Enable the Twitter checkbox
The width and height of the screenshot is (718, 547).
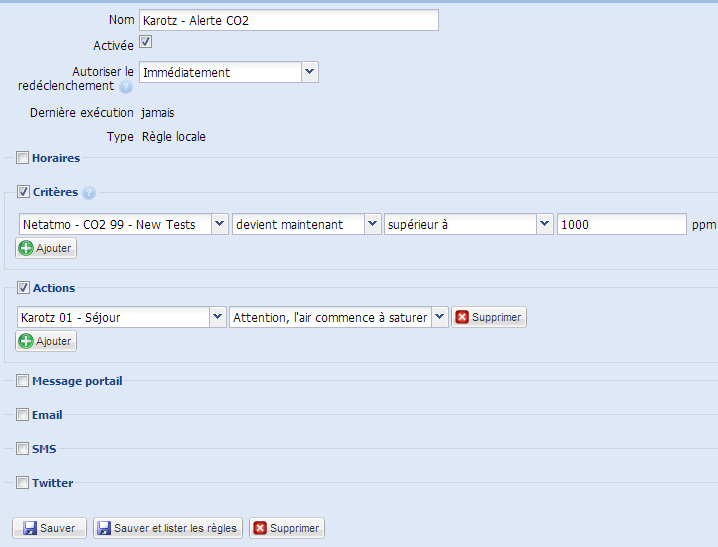(x=22, y=482)
